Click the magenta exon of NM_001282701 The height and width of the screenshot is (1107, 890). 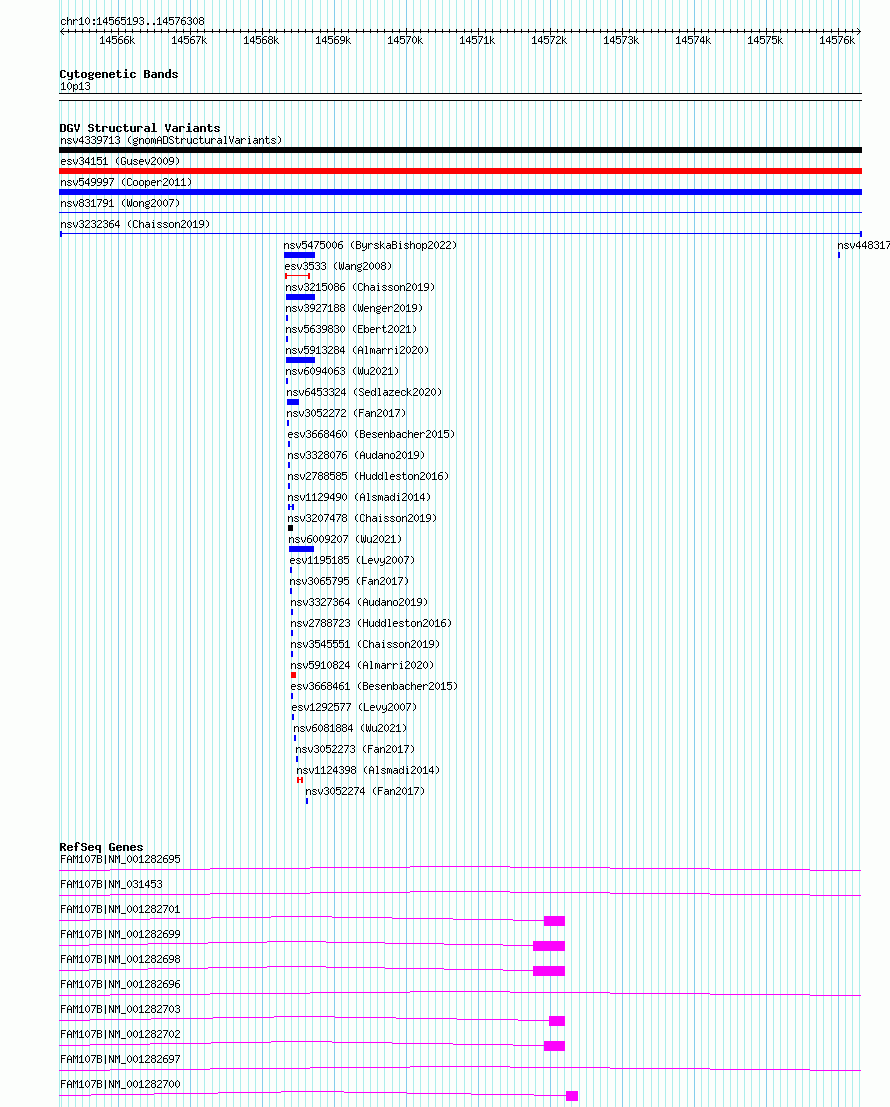(554, 921)
